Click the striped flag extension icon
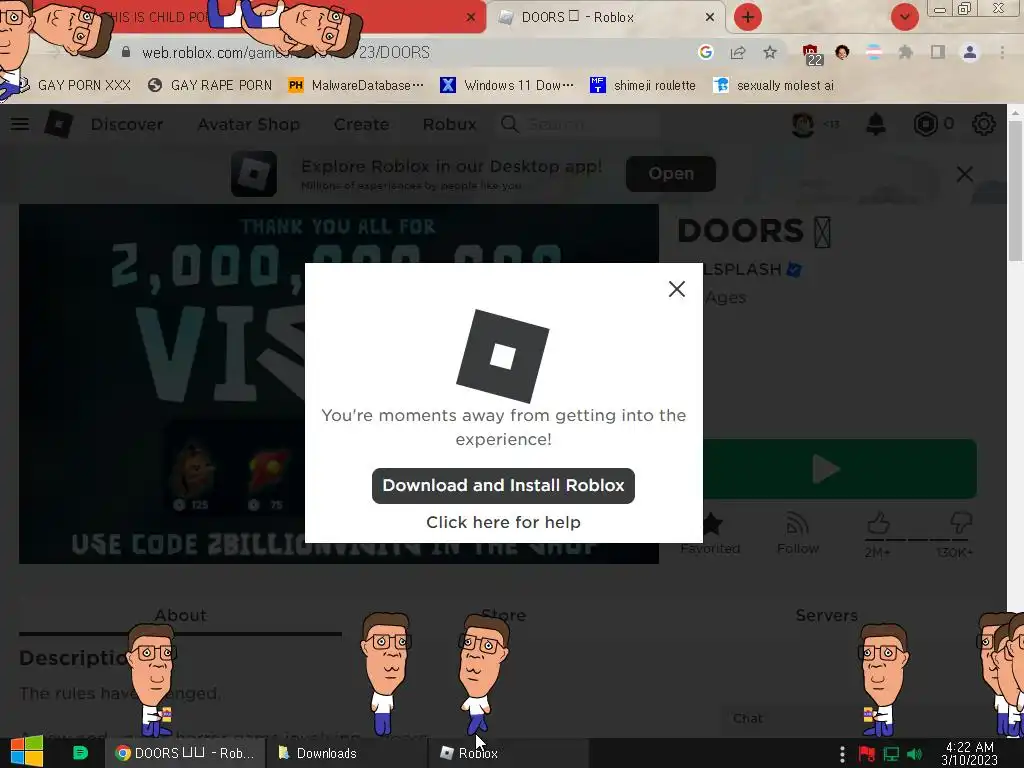 [x=873, y=52]
